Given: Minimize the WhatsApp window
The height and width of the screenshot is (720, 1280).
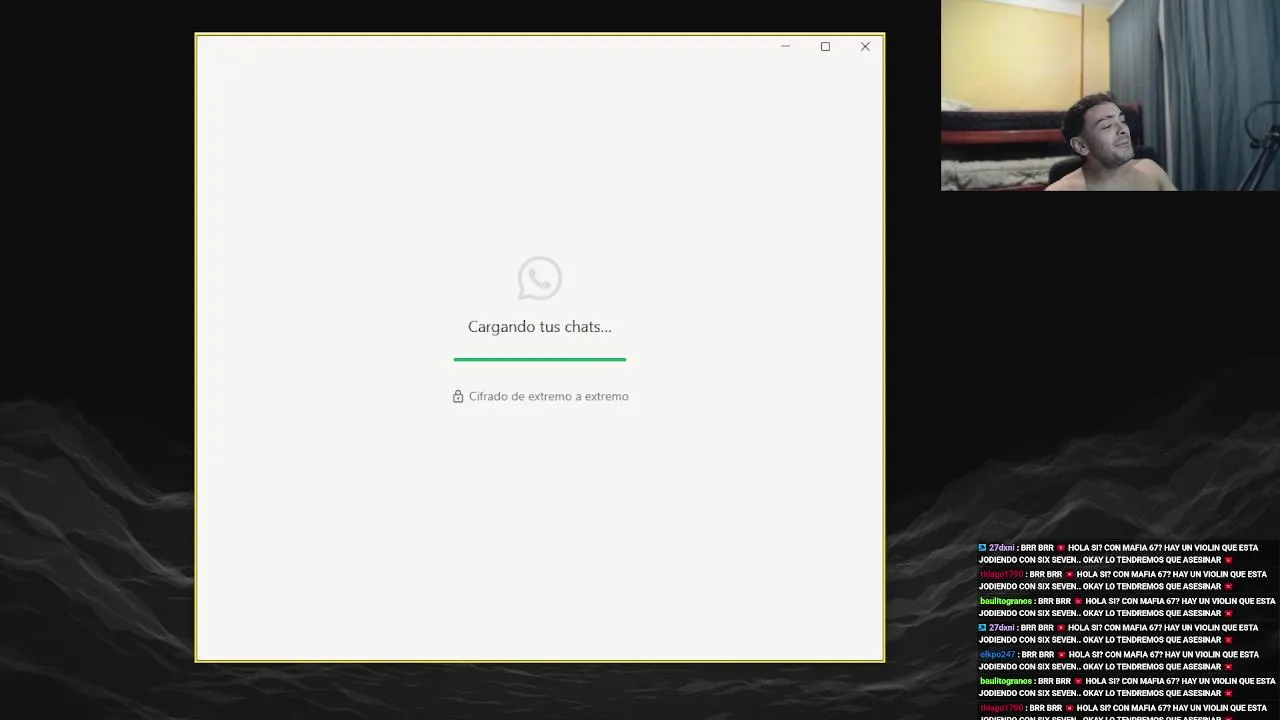Looking at the screenshot, I should (785, 46).
